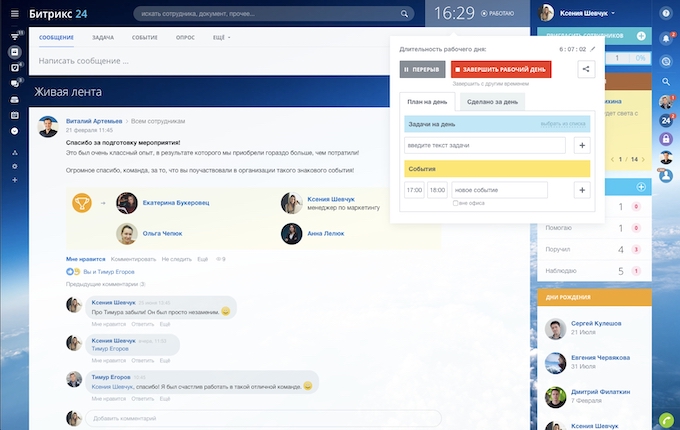Click the magnifier icon in search bar

pyautogui.click(x=404, y=15)
